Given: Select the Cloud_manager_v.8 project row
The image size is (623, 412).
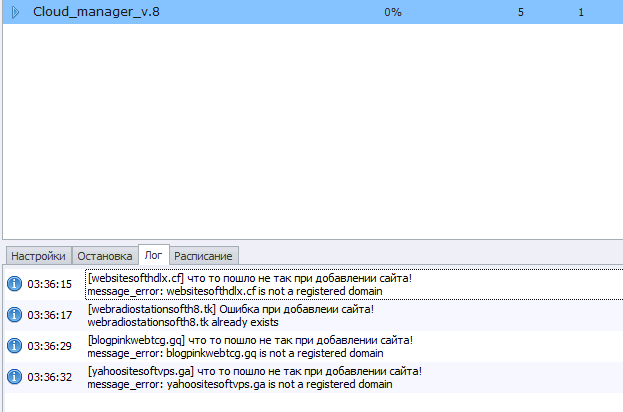Looking at the screenshot, I should click(313, 12).
